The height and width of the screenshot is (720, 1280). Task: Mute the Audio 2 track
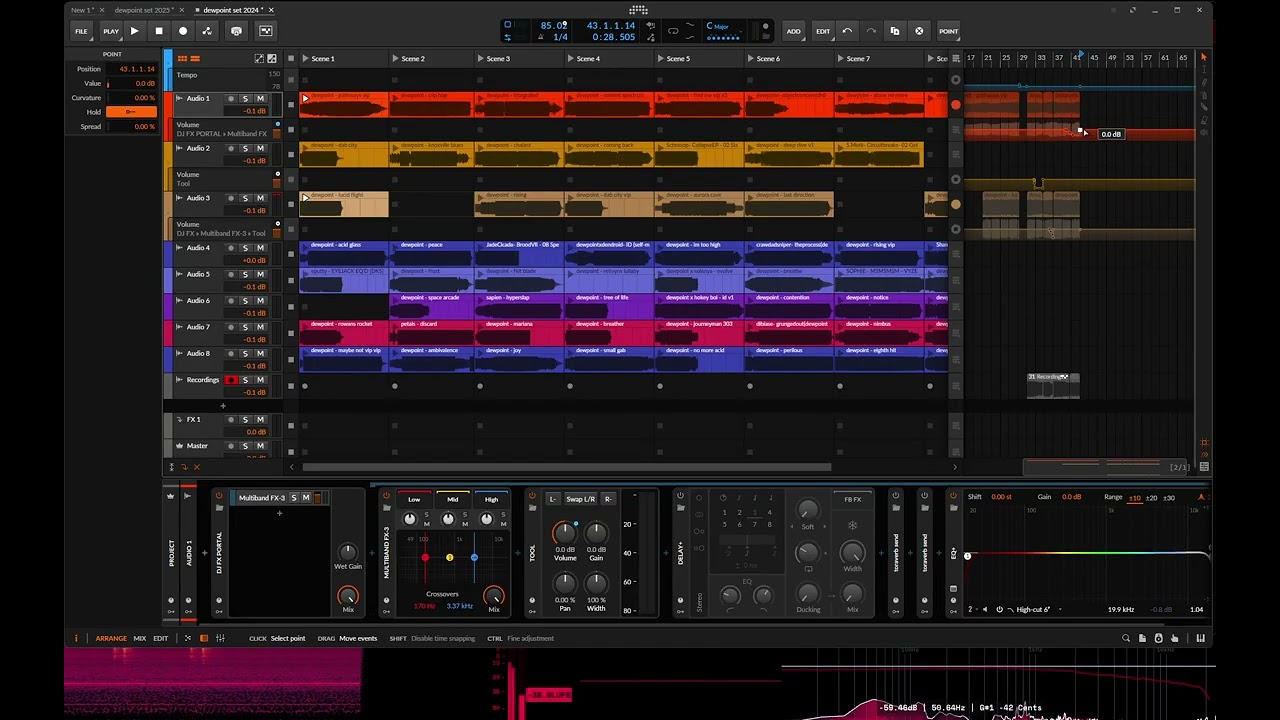click(260, 148)
